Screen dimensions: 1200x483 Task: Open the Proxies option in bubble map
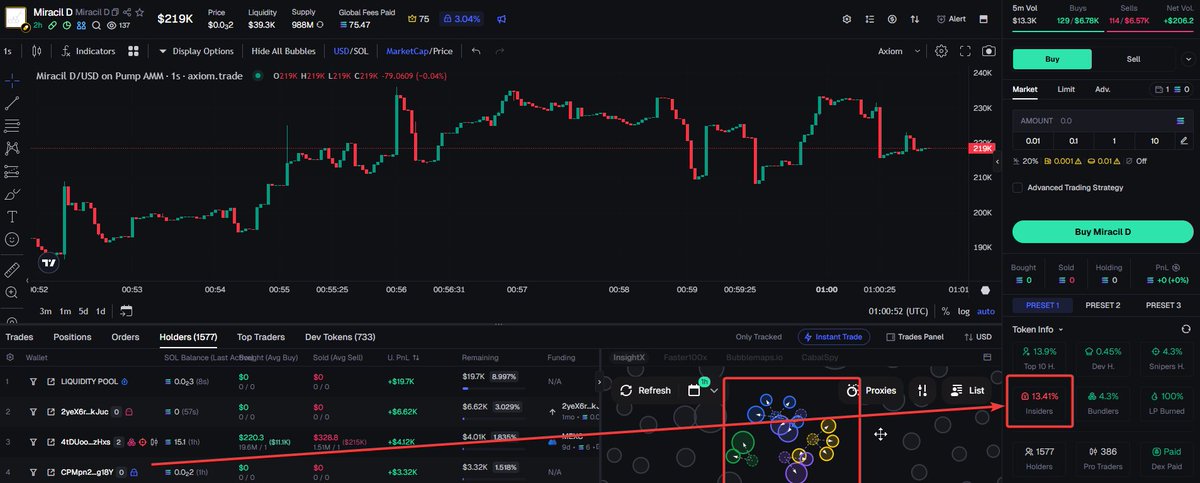coord(871,391)
